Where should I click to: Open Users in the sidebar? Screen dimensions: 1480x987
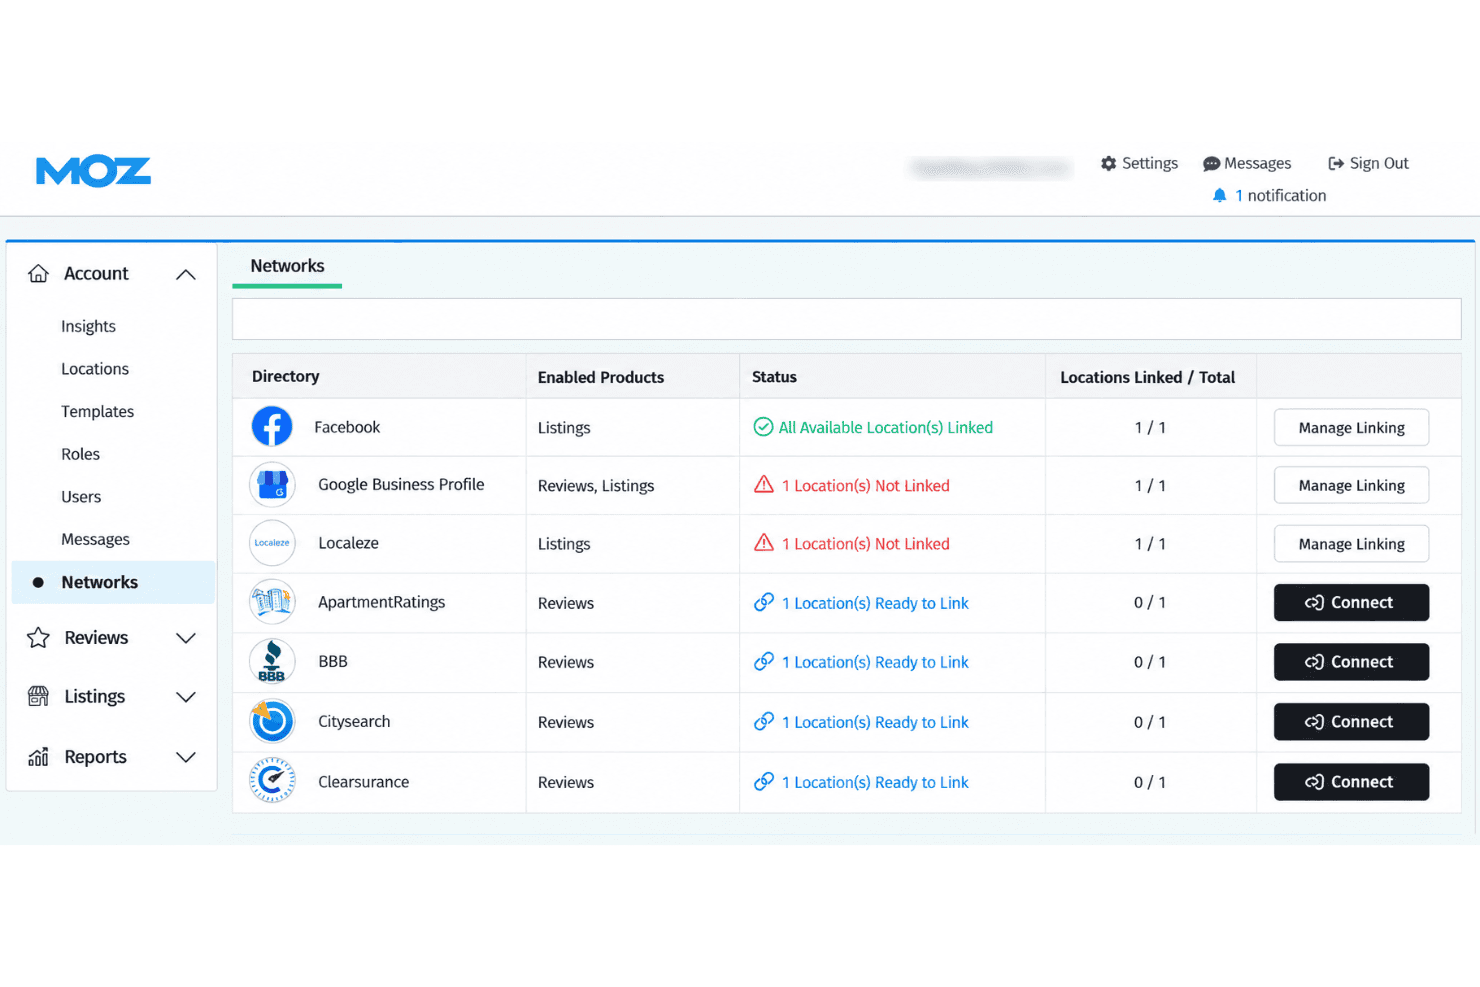click(x=81, y=497)
